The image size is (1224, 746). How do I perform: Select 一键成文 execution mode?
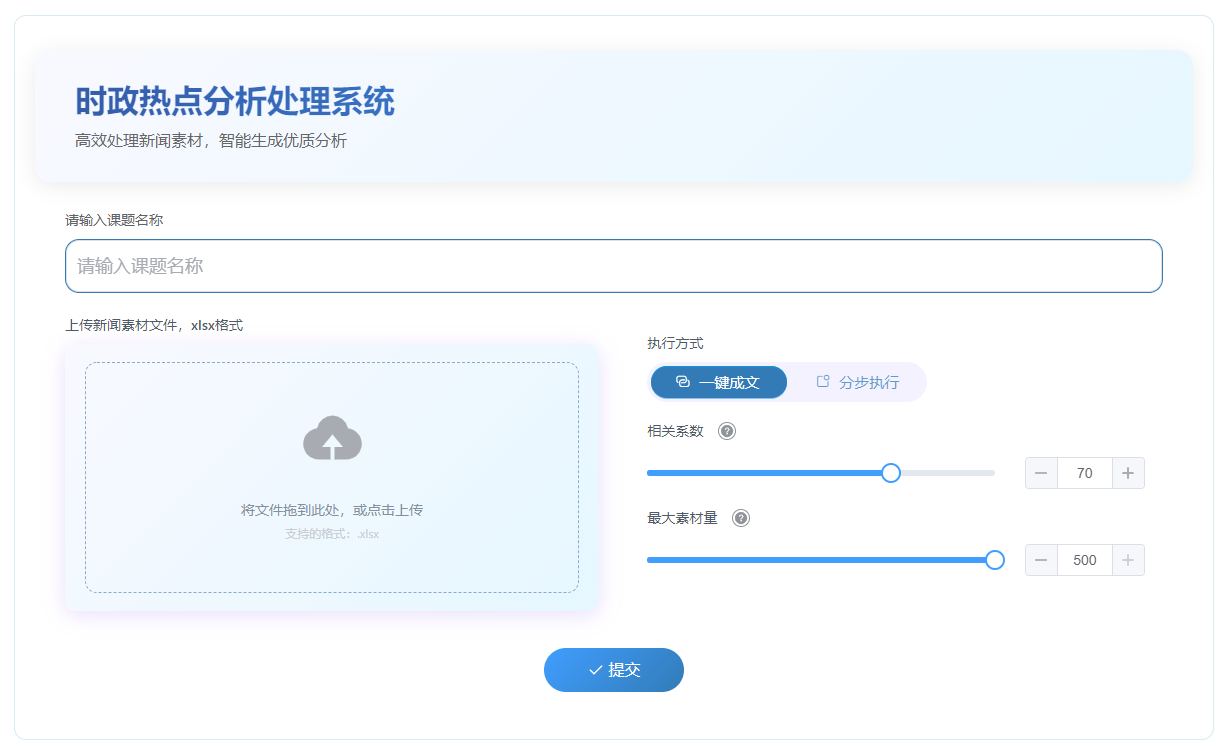coord(718,382)
